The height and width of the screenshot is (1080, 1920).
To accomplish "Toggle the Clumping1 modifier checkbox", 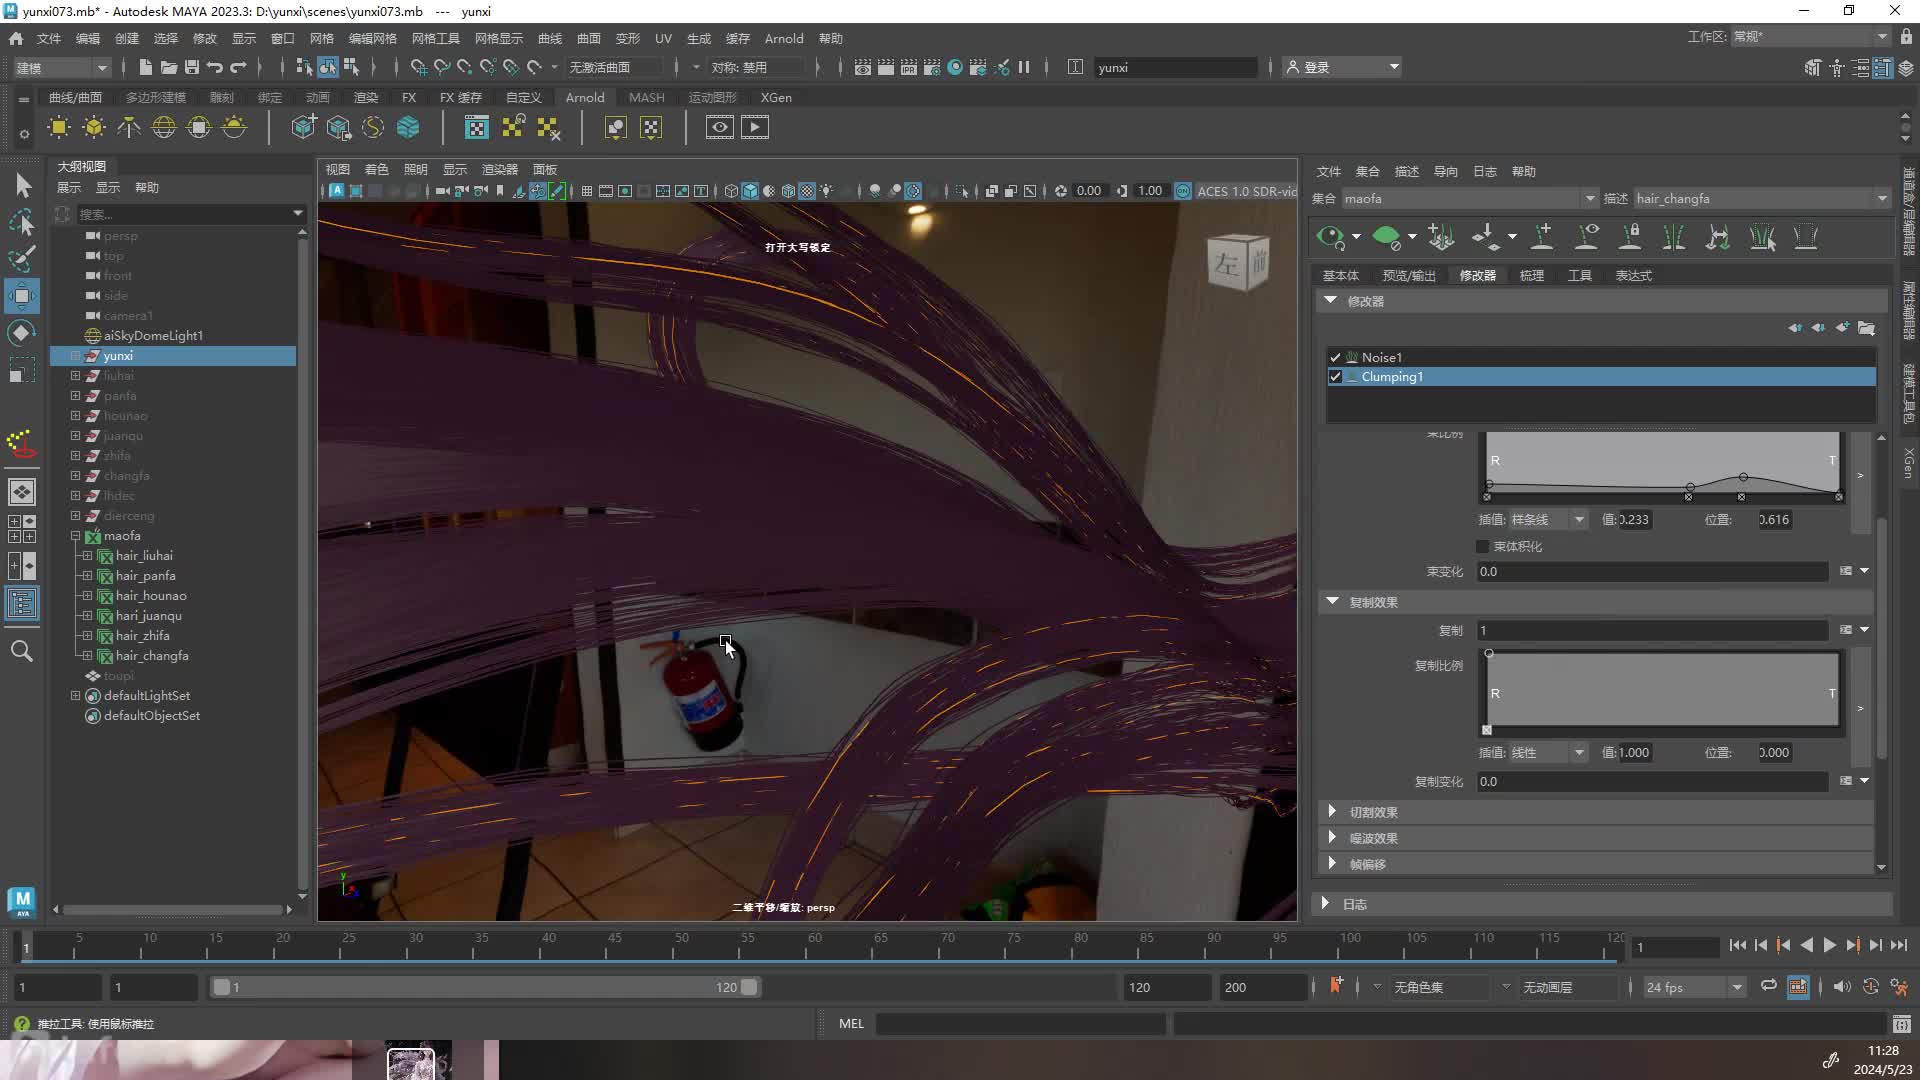I will [1335, 377].
